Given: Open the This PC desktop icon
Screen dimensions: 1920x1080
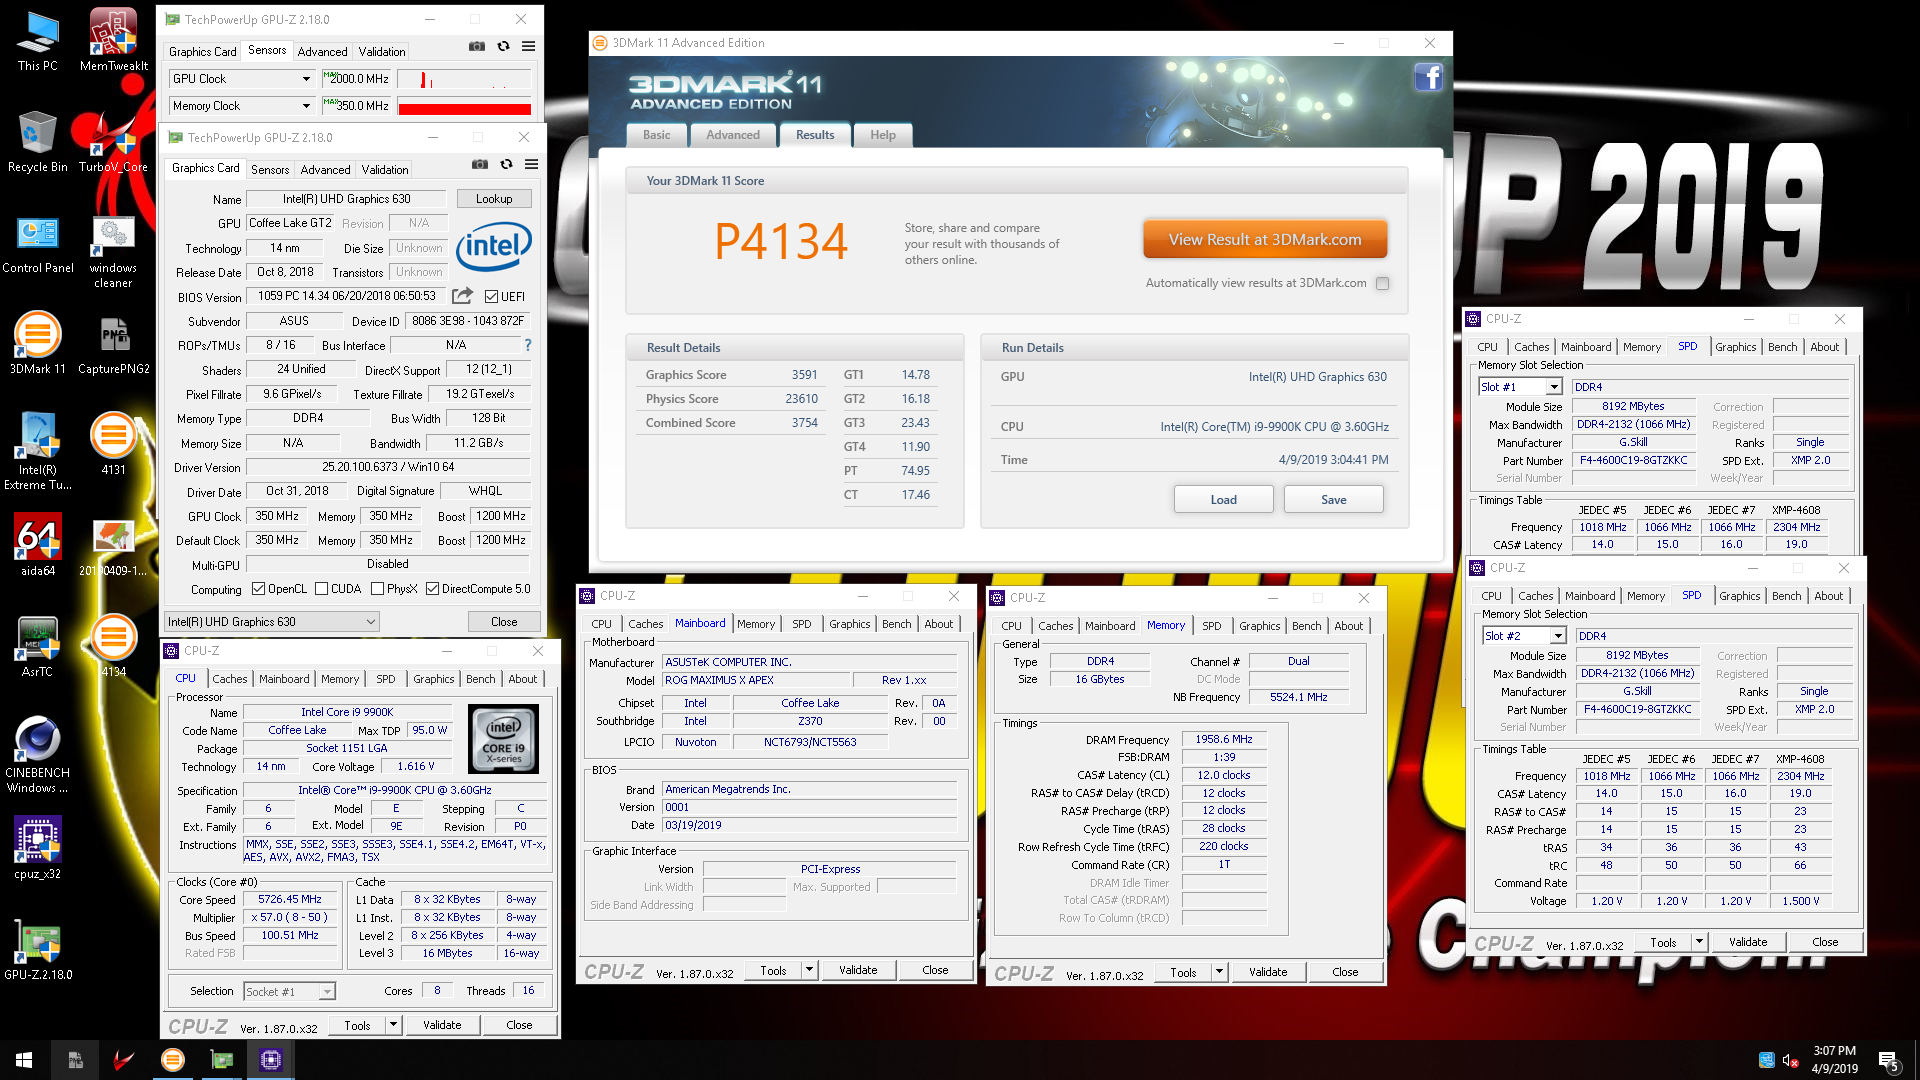Looking at the screenshot, I should pyautogui.click(x=37, y=40).
